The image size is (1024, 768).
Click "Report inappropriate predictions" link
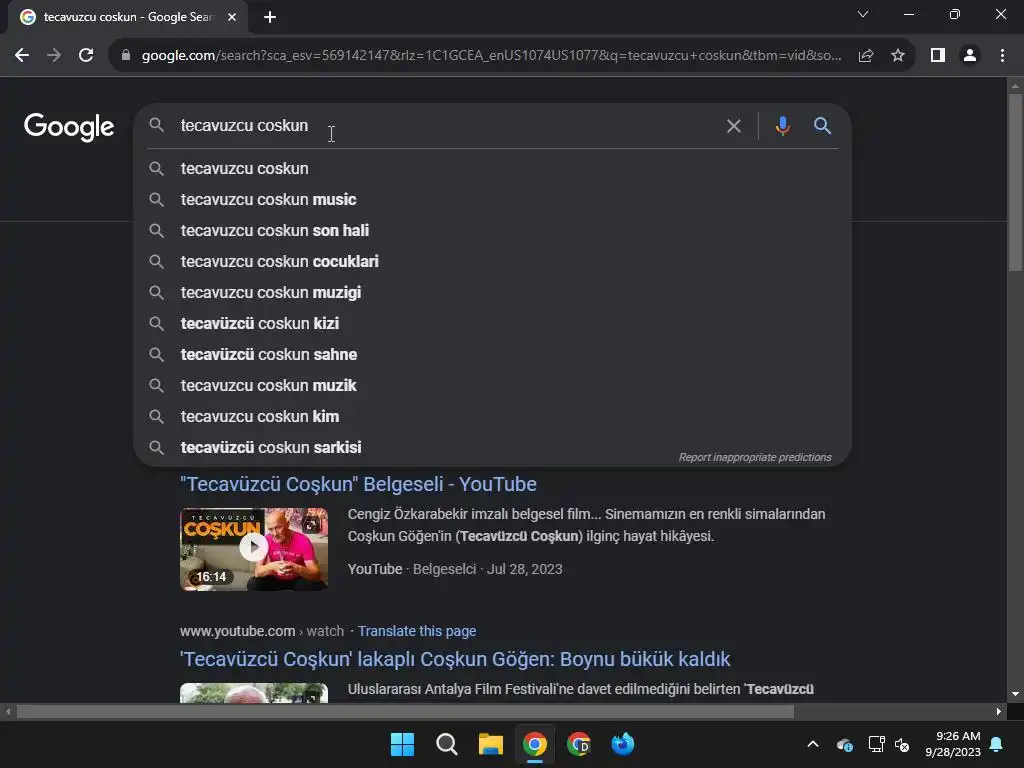755,457
